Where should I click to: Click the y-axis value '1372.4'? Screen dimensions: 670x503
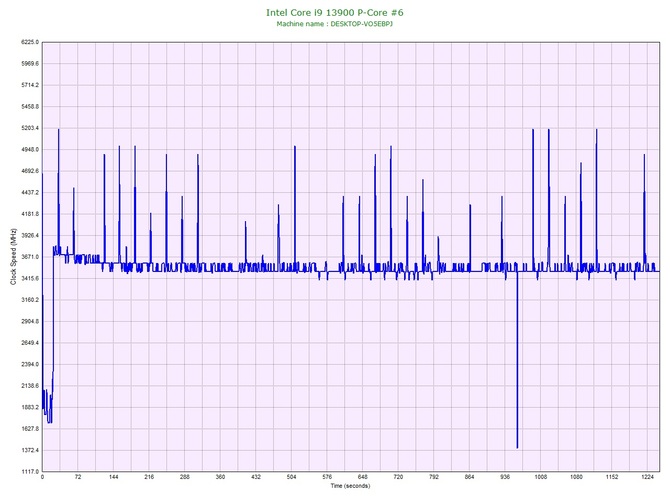point(30,450)
